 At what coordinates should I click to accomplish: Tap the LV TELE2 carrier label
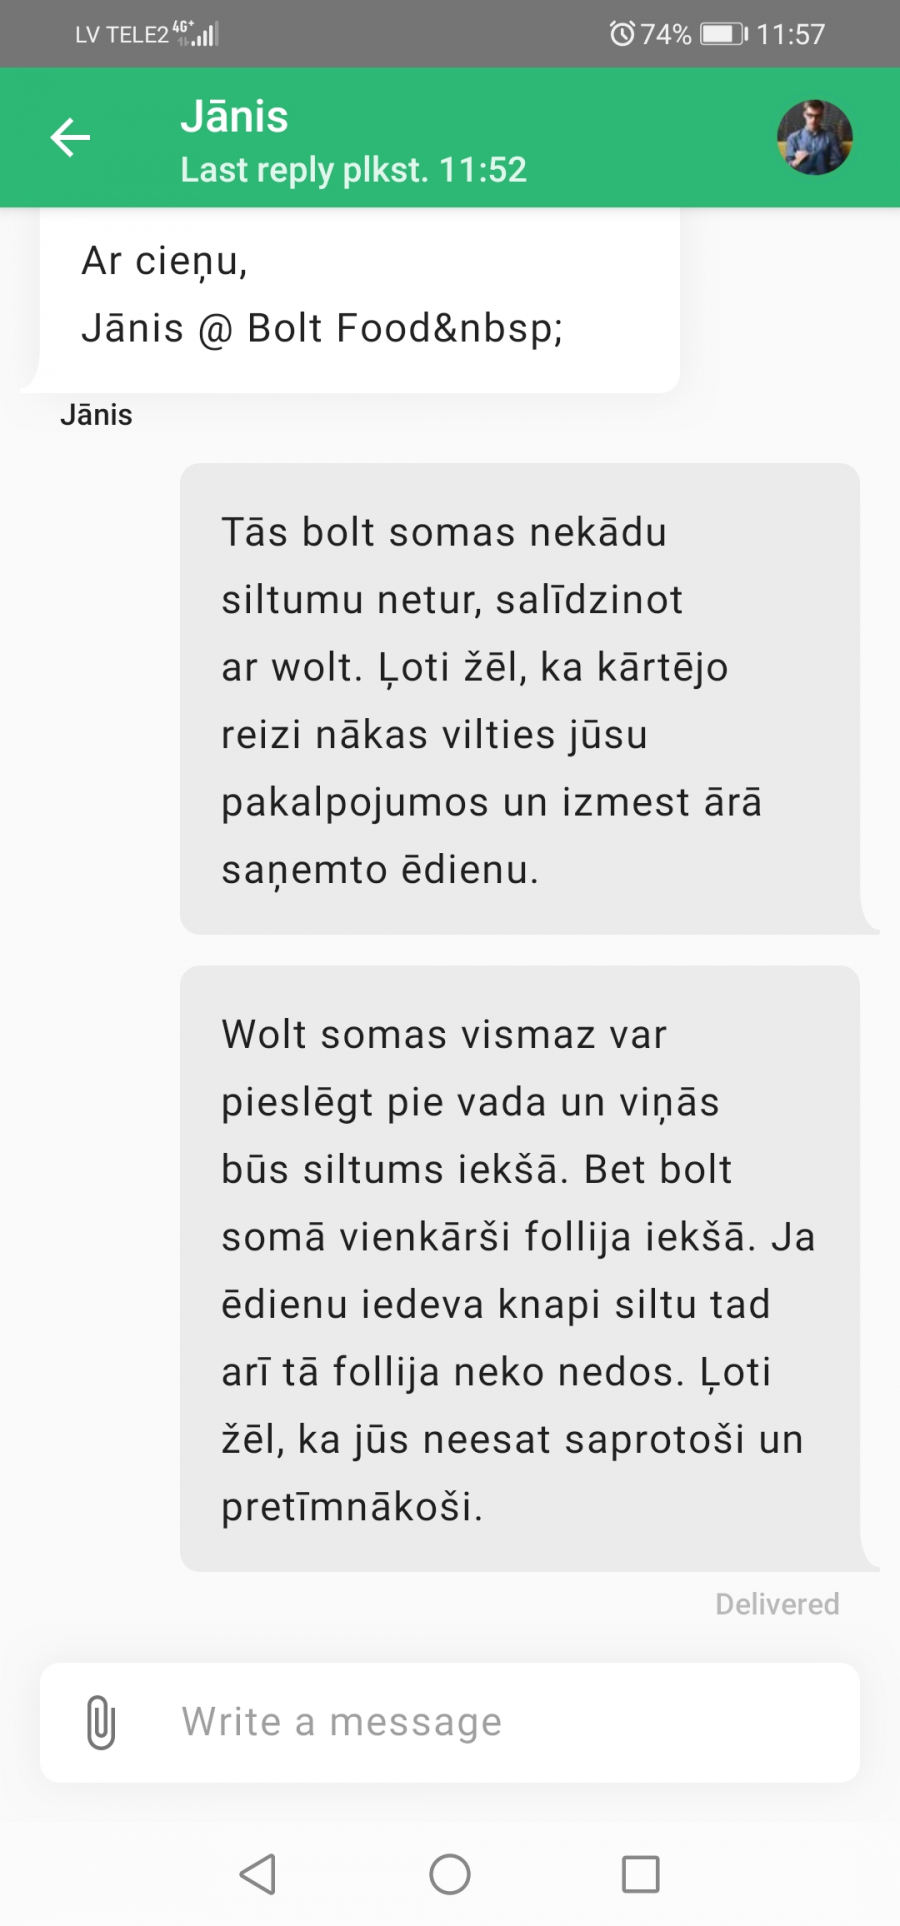point(122,35)
